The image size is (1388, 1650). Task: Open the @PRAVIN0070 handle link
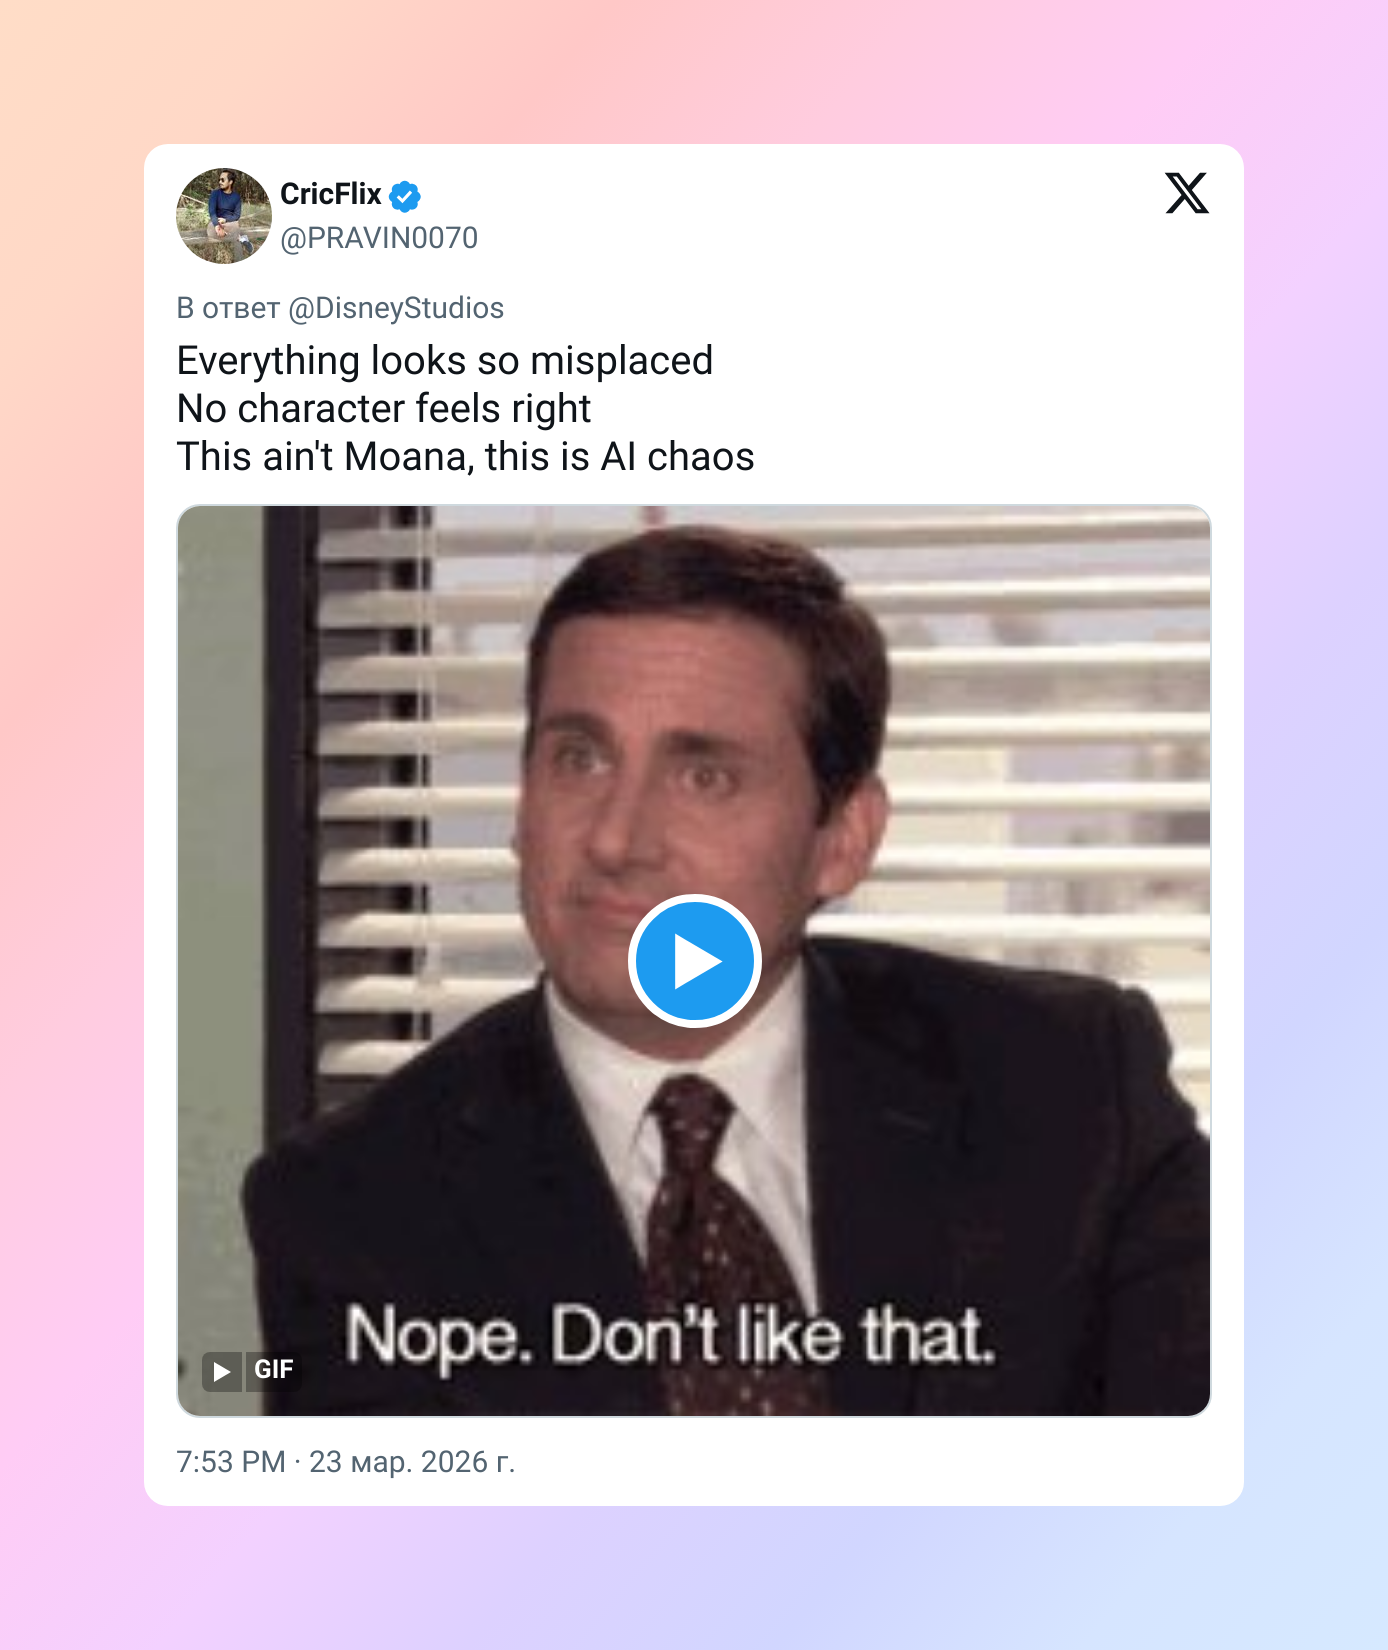tap(379, 238)
